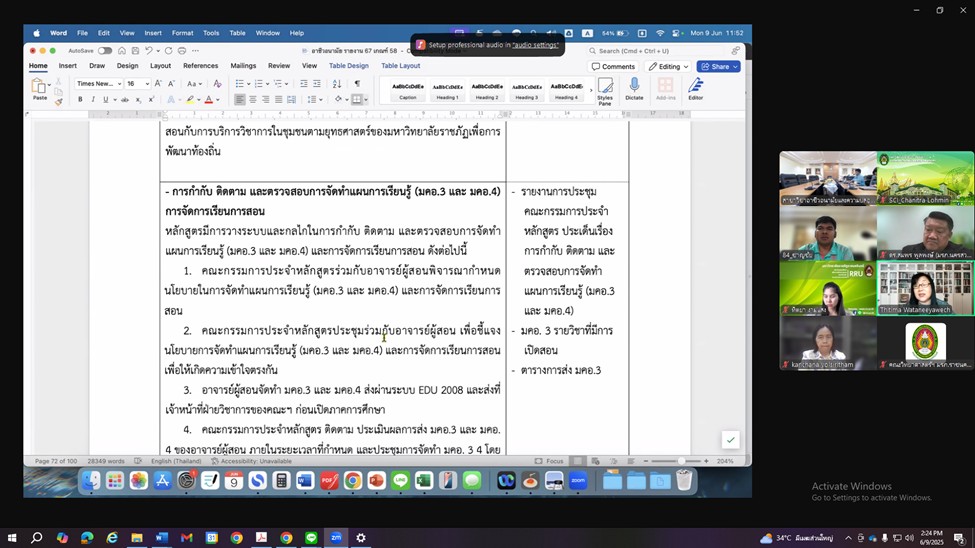Open the font size dropdown showing 16
Screen dimensions: 975x548
[x=137, y=84]
